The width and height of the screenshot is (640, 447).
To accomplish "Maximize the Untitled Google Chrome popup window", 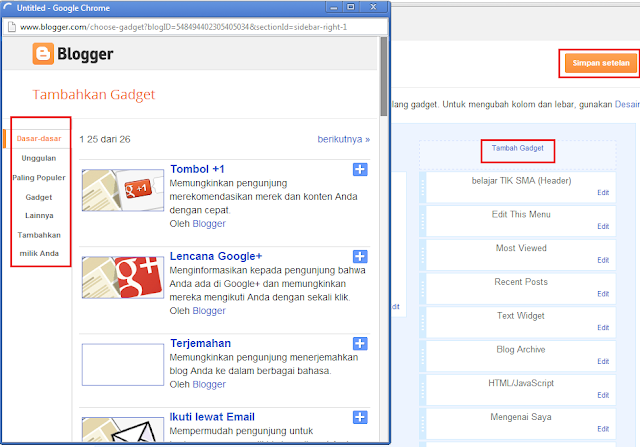I will tap(351, 7).
